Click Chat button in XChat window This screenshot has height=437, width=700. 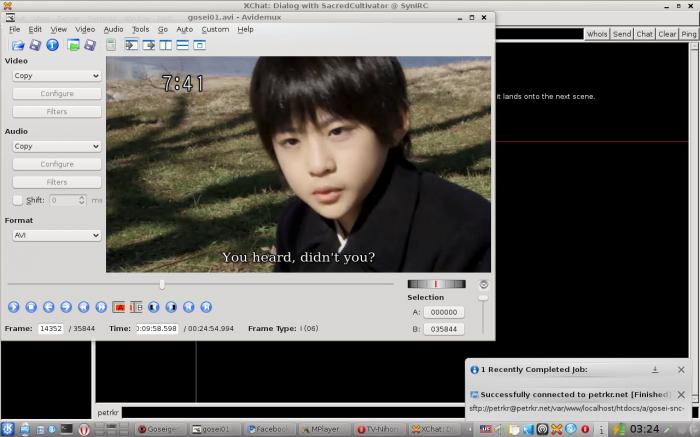tap(644, 34)
